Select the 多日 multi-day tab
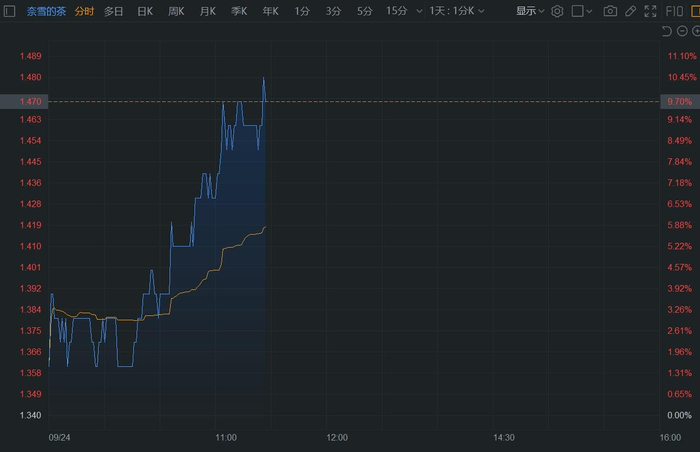The image size is (700, 452). [114, 11]
